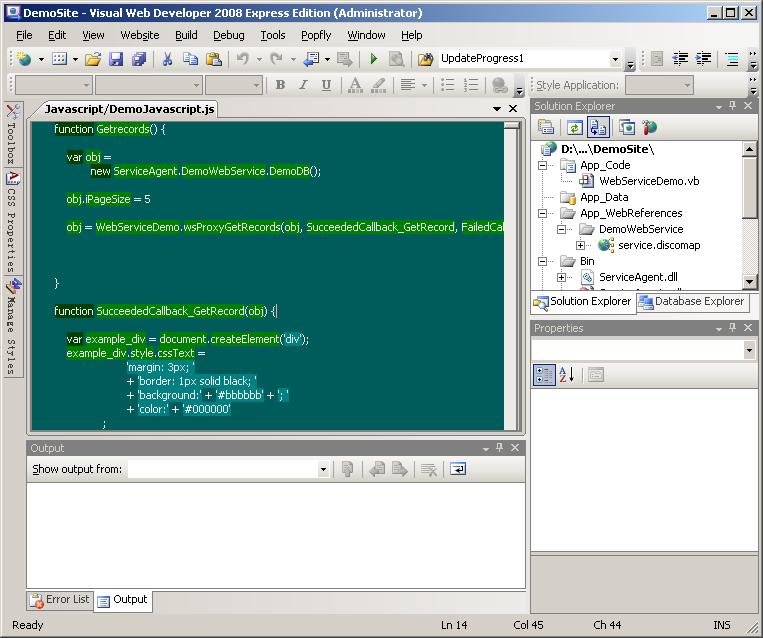Click the Increase Indent toolbar icon
The image size is (763, 638).
(703, 59)
